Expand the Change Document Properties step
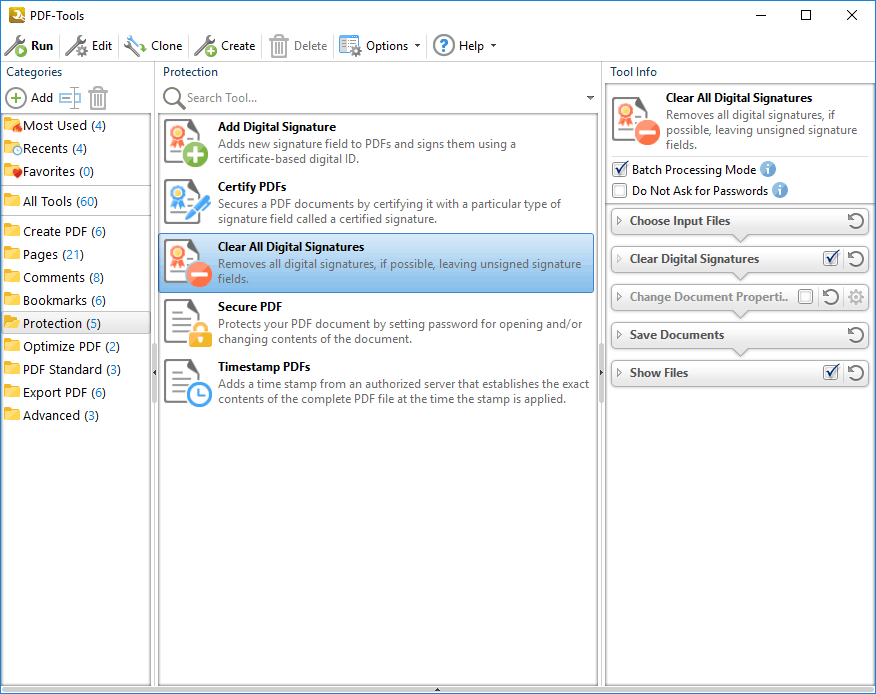The height and width of the screenshot is (694, 876). coord(619,297)
